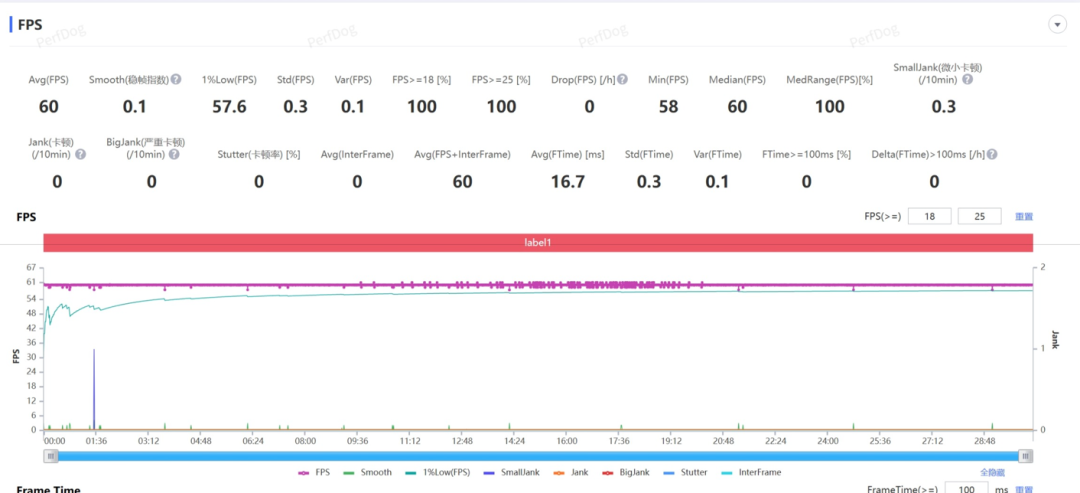Click the blue time range slider bar

pos(538,456)
